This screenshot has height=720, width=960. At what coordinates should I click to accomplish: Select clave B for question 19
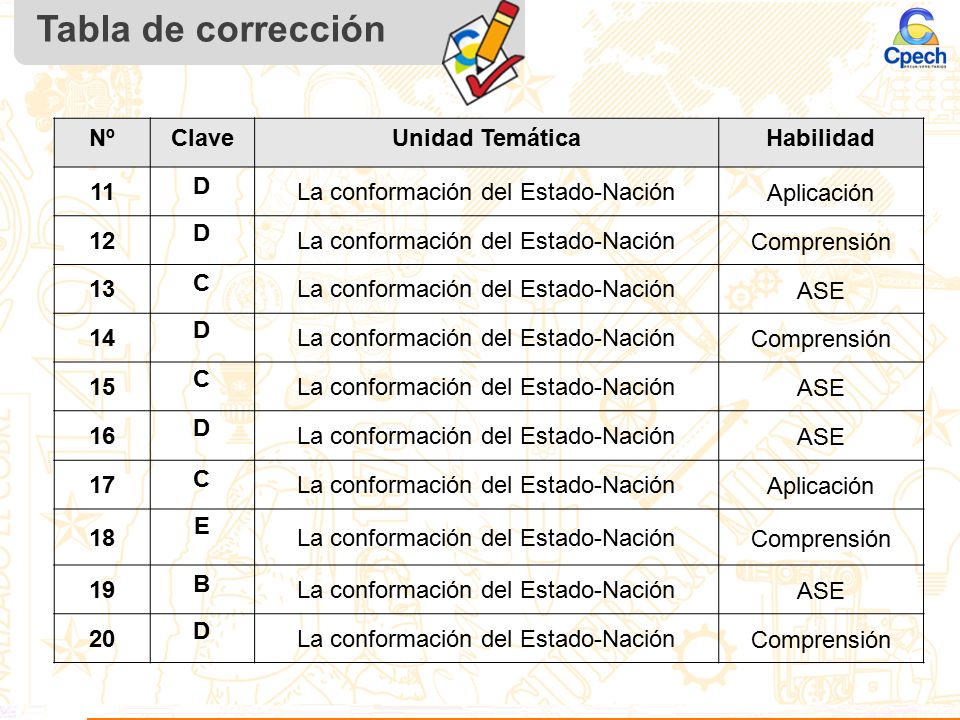tap(201, 584)
